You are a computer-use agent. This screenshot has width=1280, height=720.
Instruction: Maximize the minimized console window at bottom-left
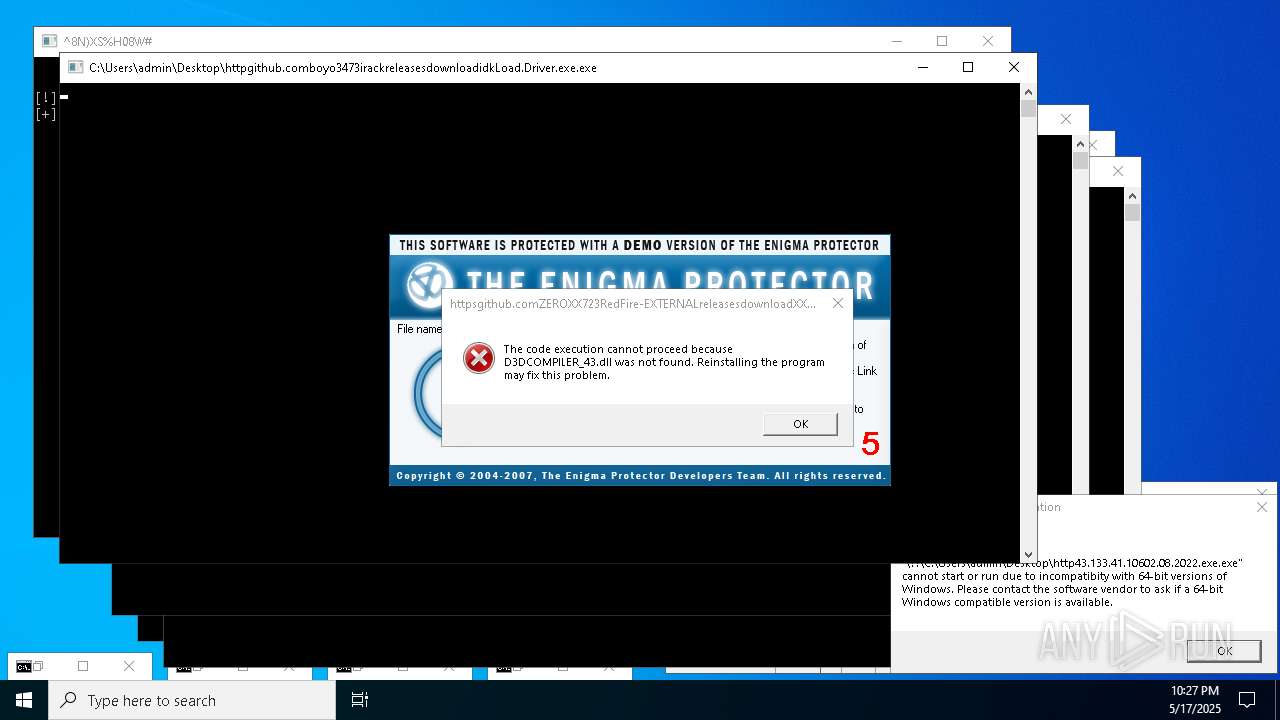[83, 666]
